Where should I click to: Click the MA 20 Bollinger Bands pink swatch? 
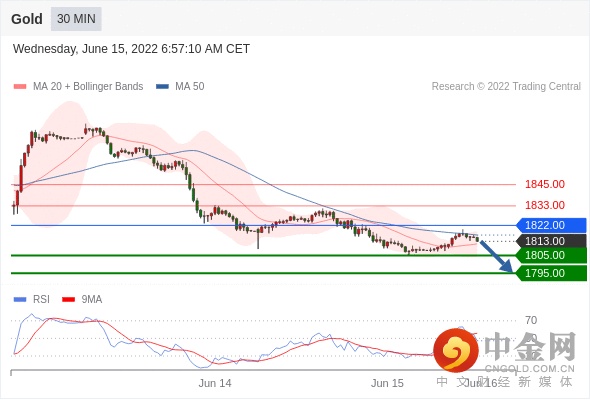[x=20, y=87]
